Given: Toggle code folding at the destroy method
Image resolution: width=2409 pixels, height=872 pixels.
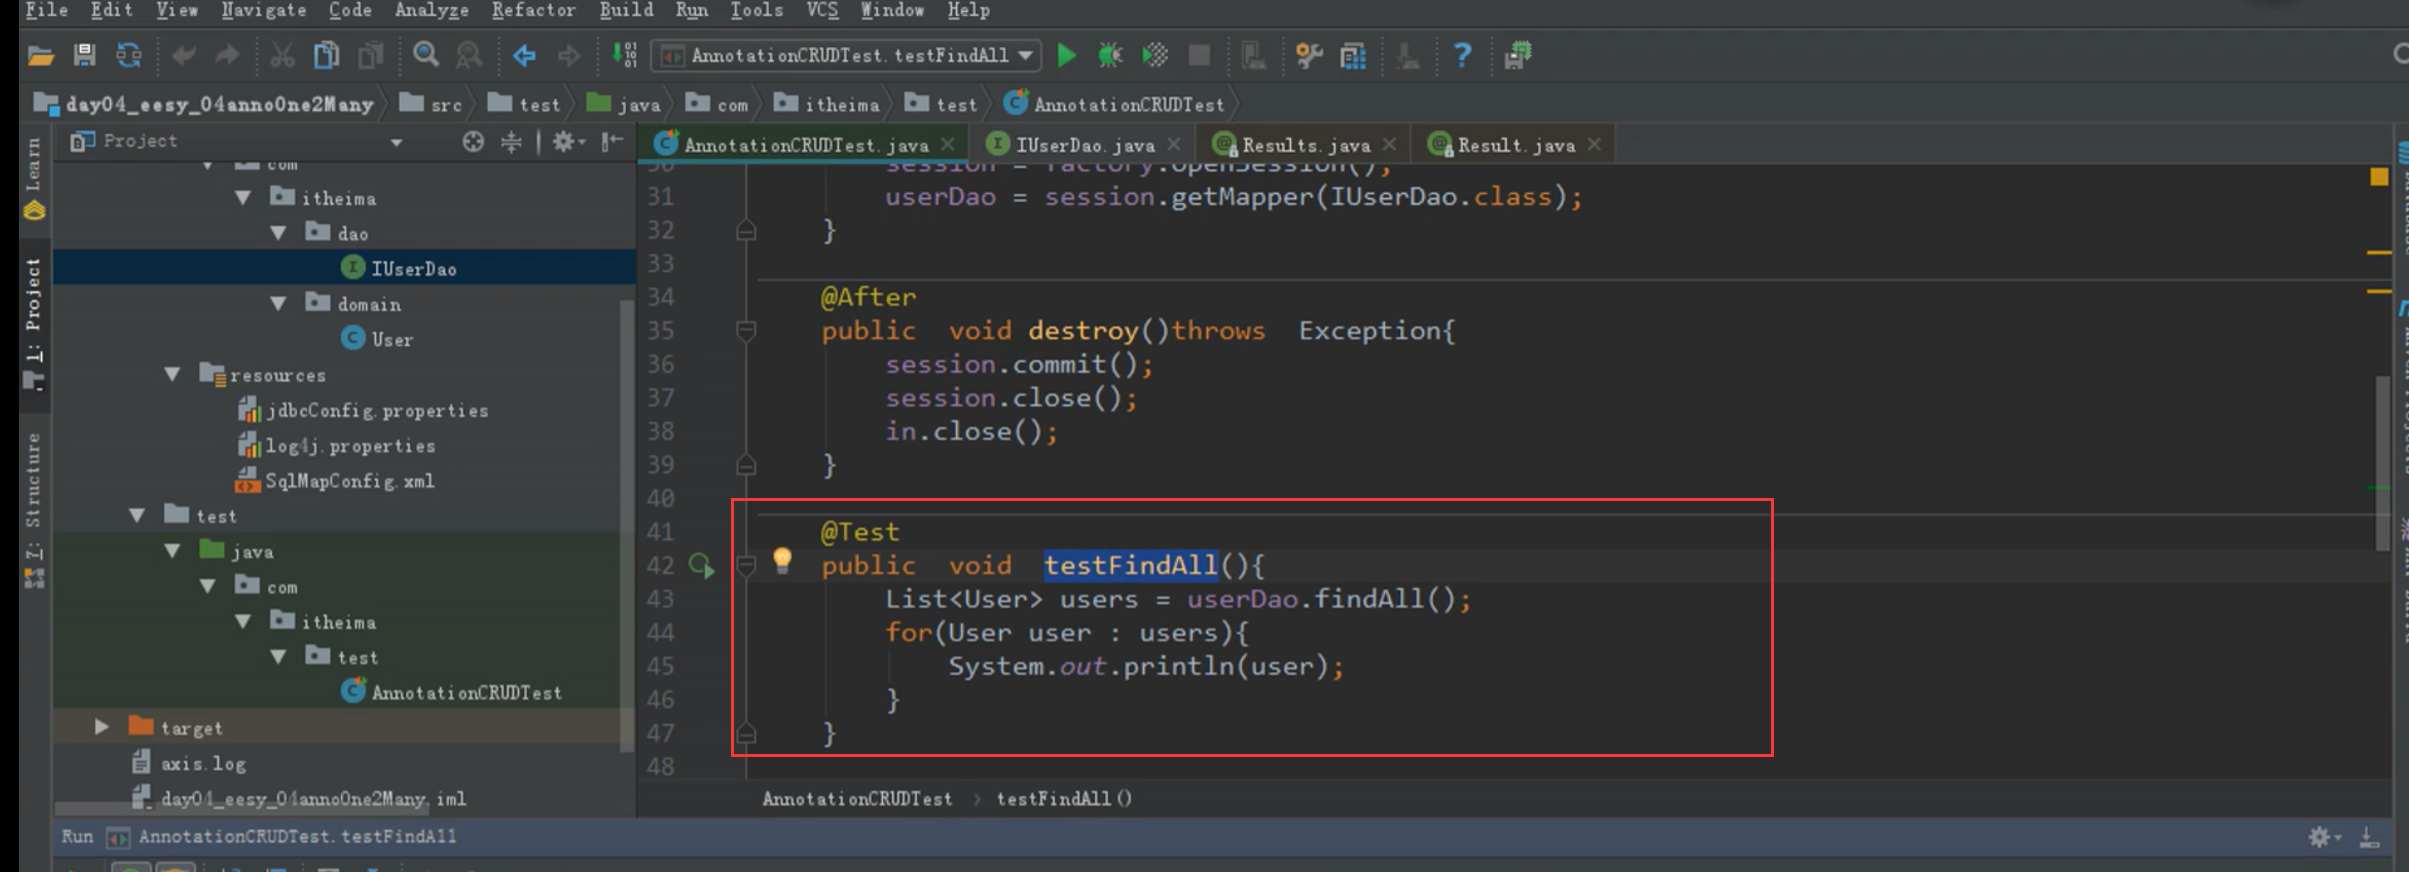Looking at the screenshot, I should pos(746,330).
